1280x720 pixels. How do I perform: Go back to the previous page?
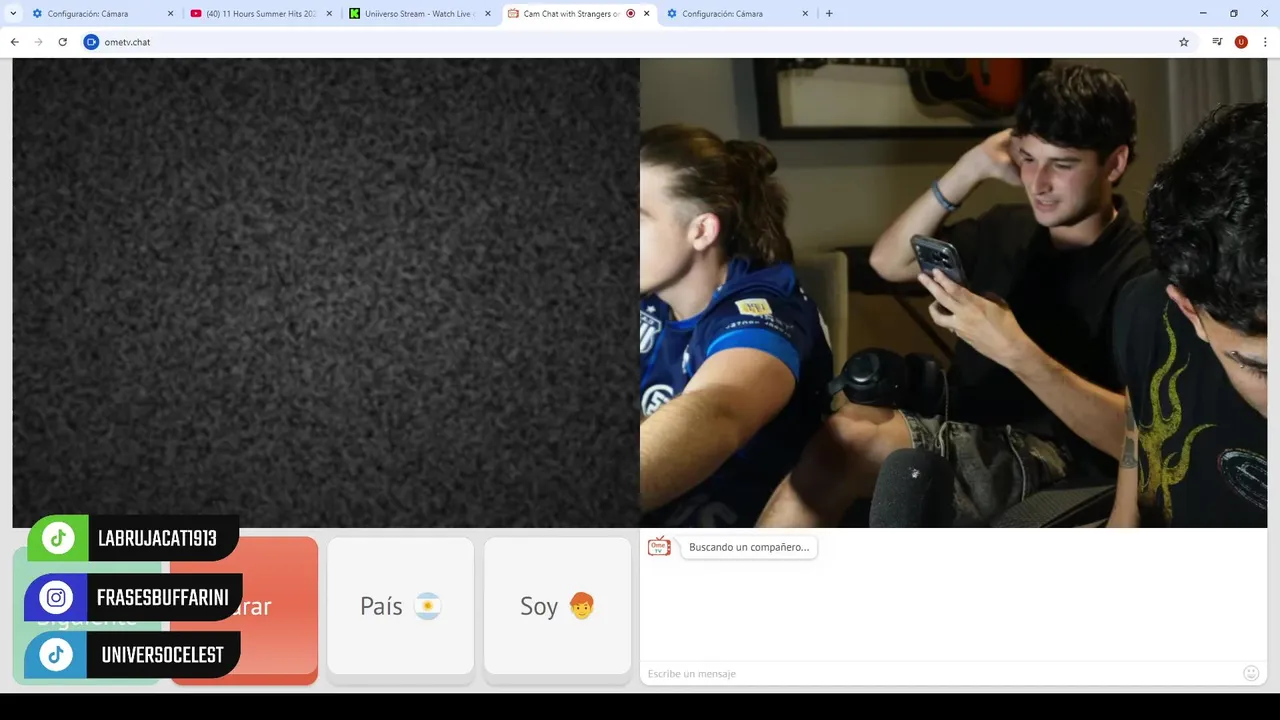pos(14,42)
